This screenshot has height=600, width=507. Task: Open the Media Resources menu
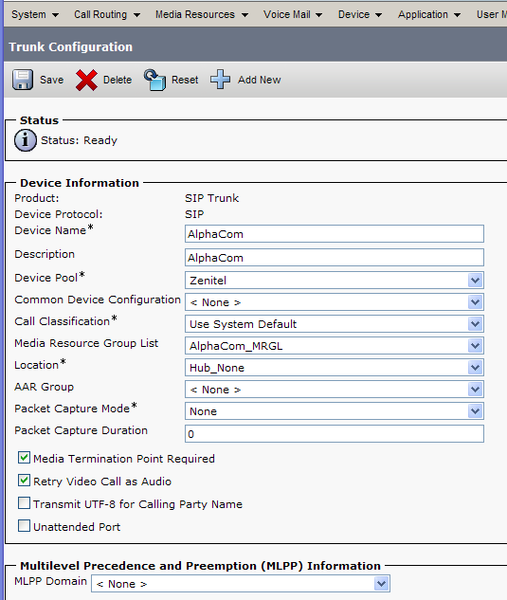(201, 15)
